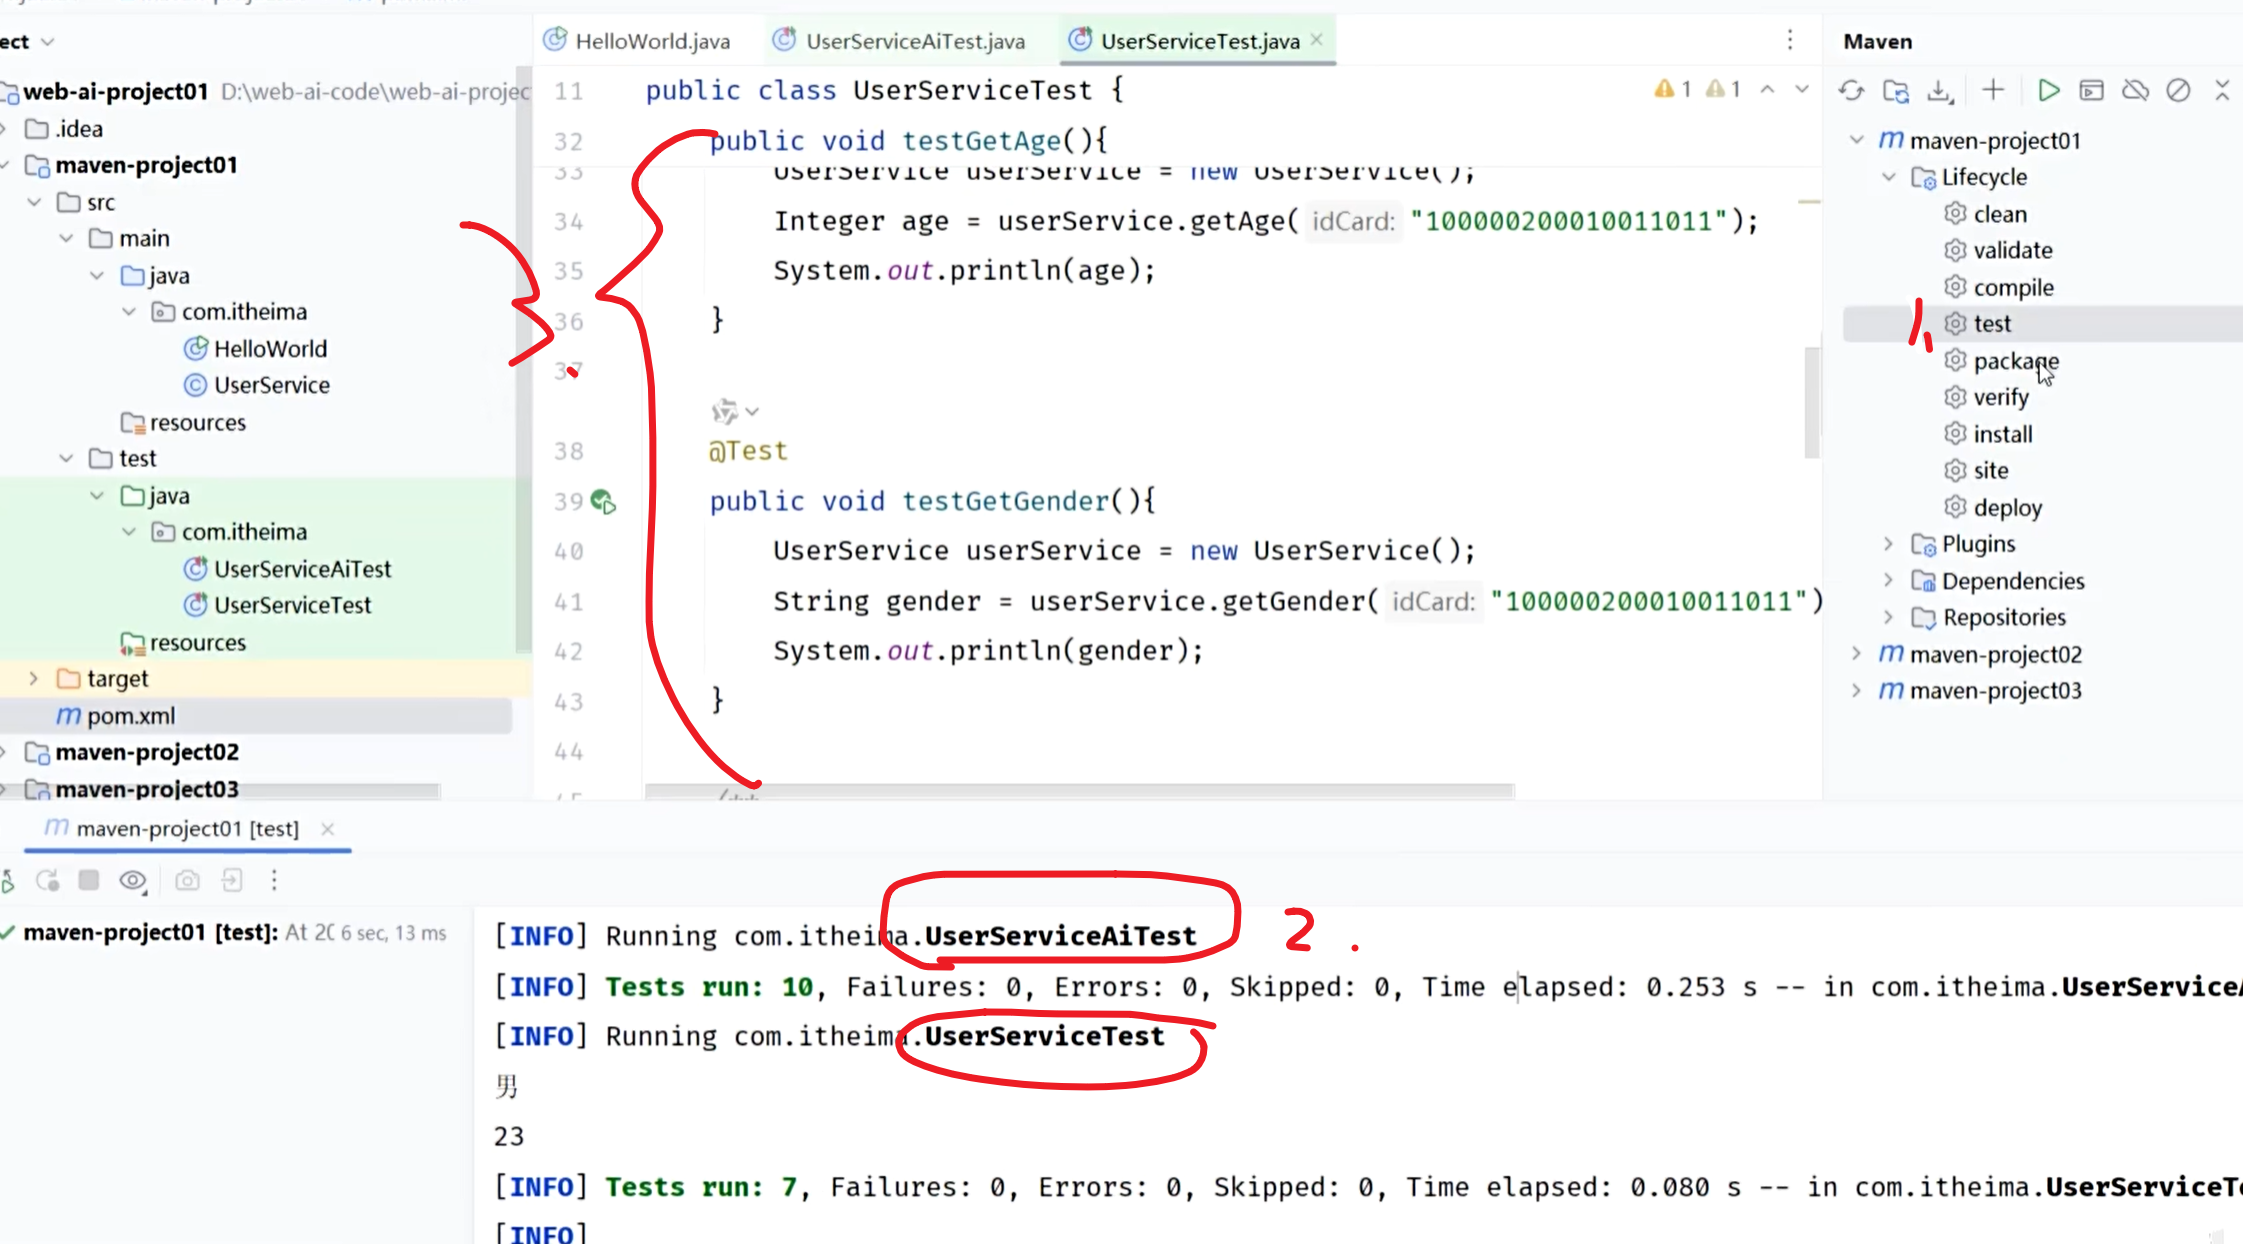The image size is (2243, 1244).
Task: Expand the maven-project02 Maven module
Action: click(1856, 654)
